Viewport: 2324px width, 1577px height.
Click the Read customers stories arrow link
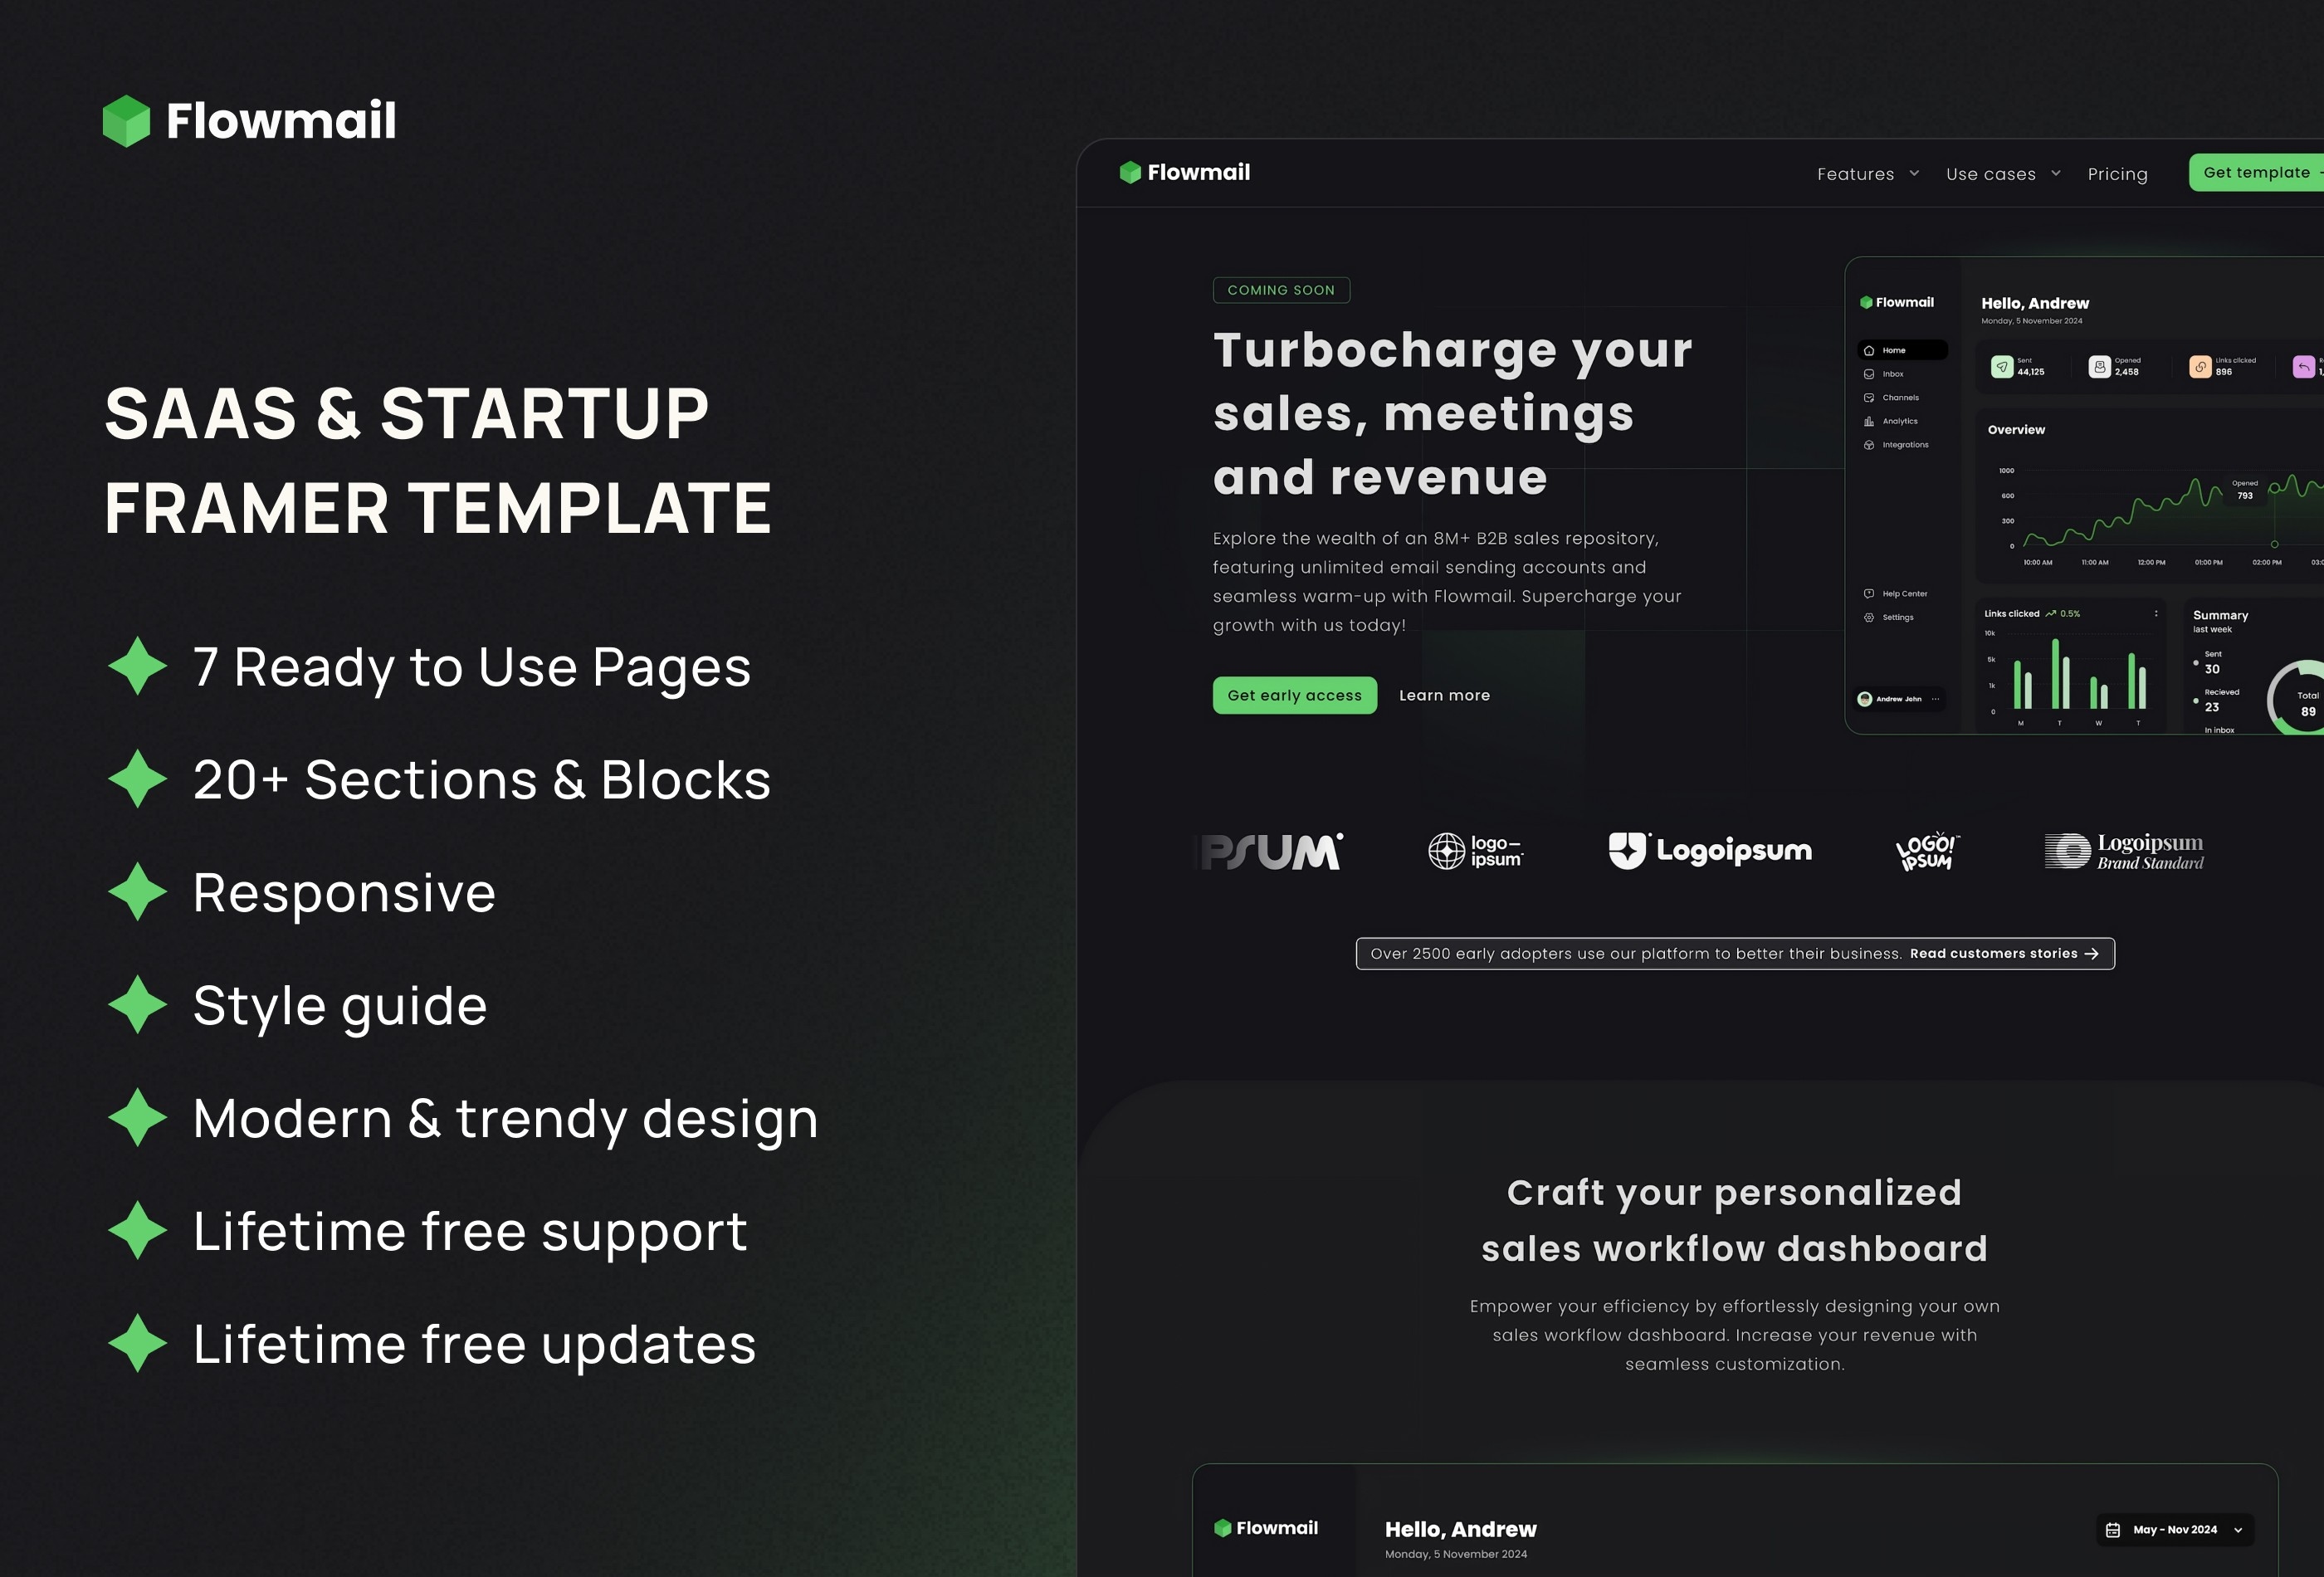(2005, 952)
